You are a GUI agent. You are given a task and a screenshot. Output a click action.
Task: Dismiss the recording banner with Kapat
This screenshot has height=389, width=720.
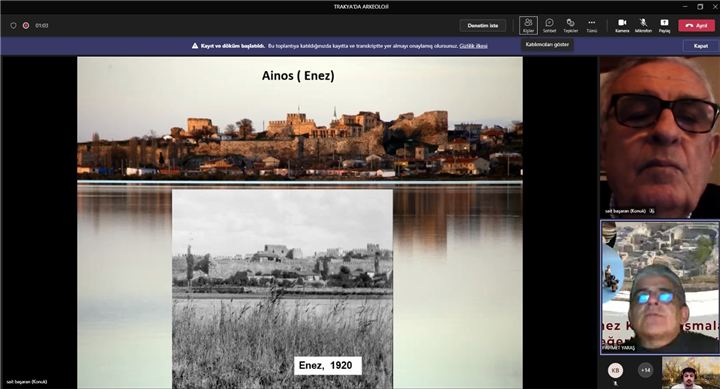700,46
